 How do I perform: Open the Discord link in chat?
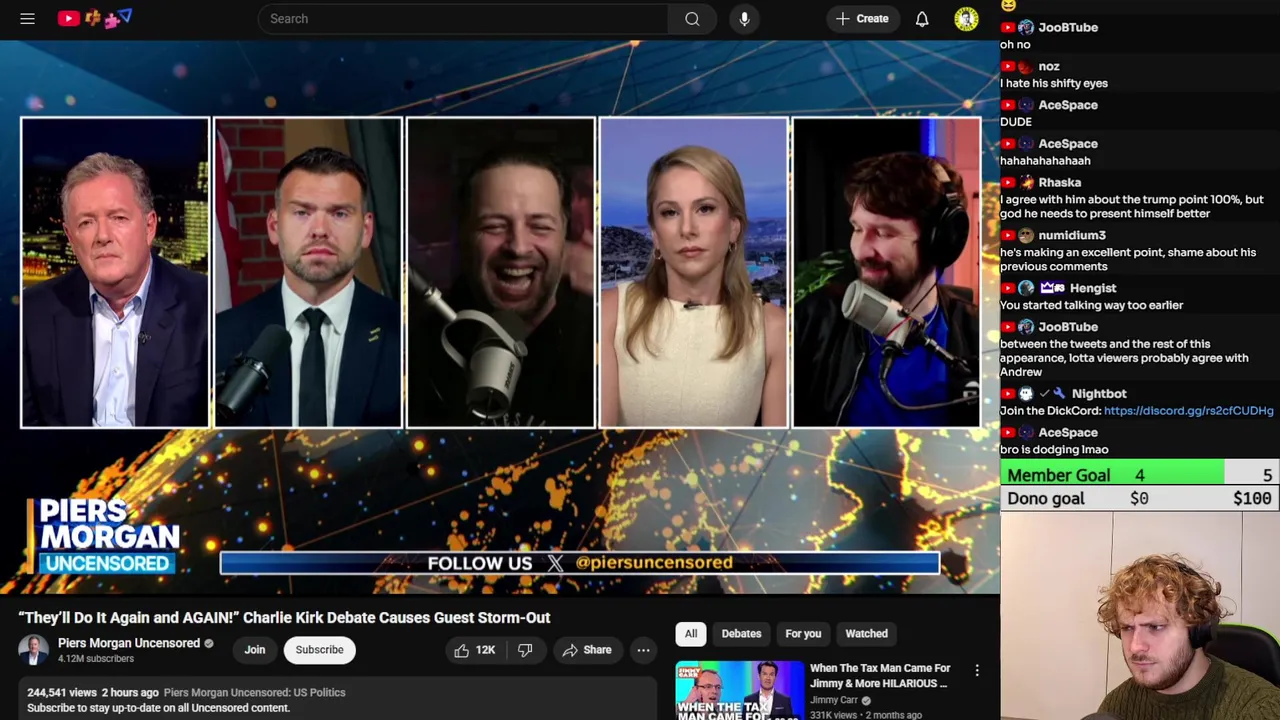1188,410
